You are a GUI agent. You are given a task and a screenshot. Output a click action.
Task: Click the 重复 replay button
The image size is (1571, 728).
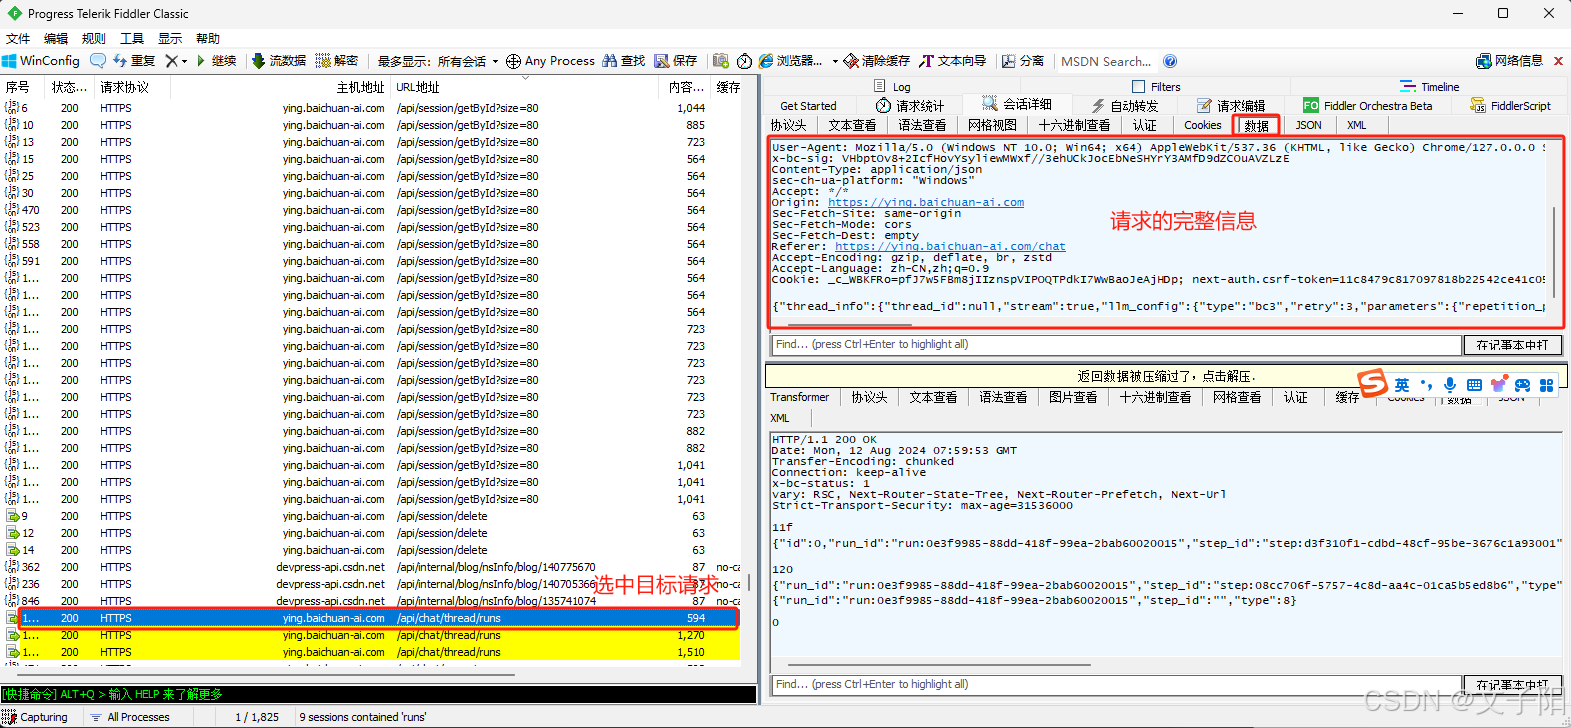[134, 61]
